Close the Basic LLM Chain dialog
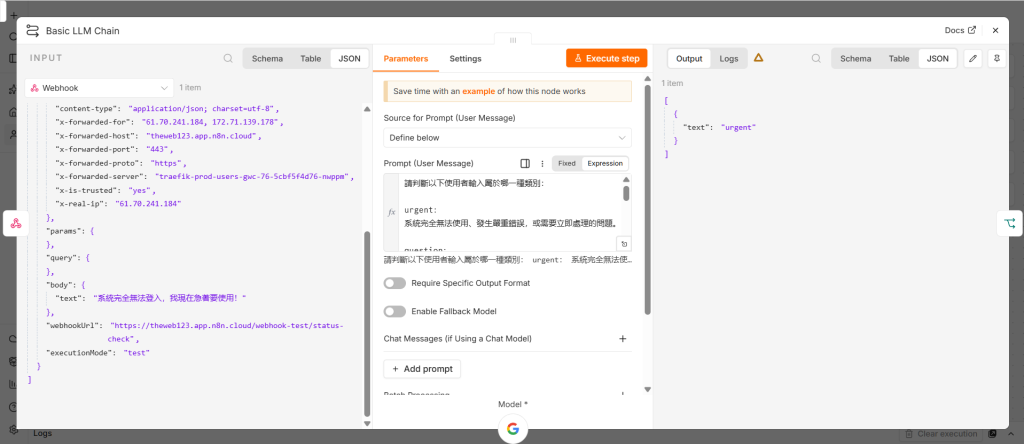The height and width of the screenshot is (444, 1024). tap(995, 30)
